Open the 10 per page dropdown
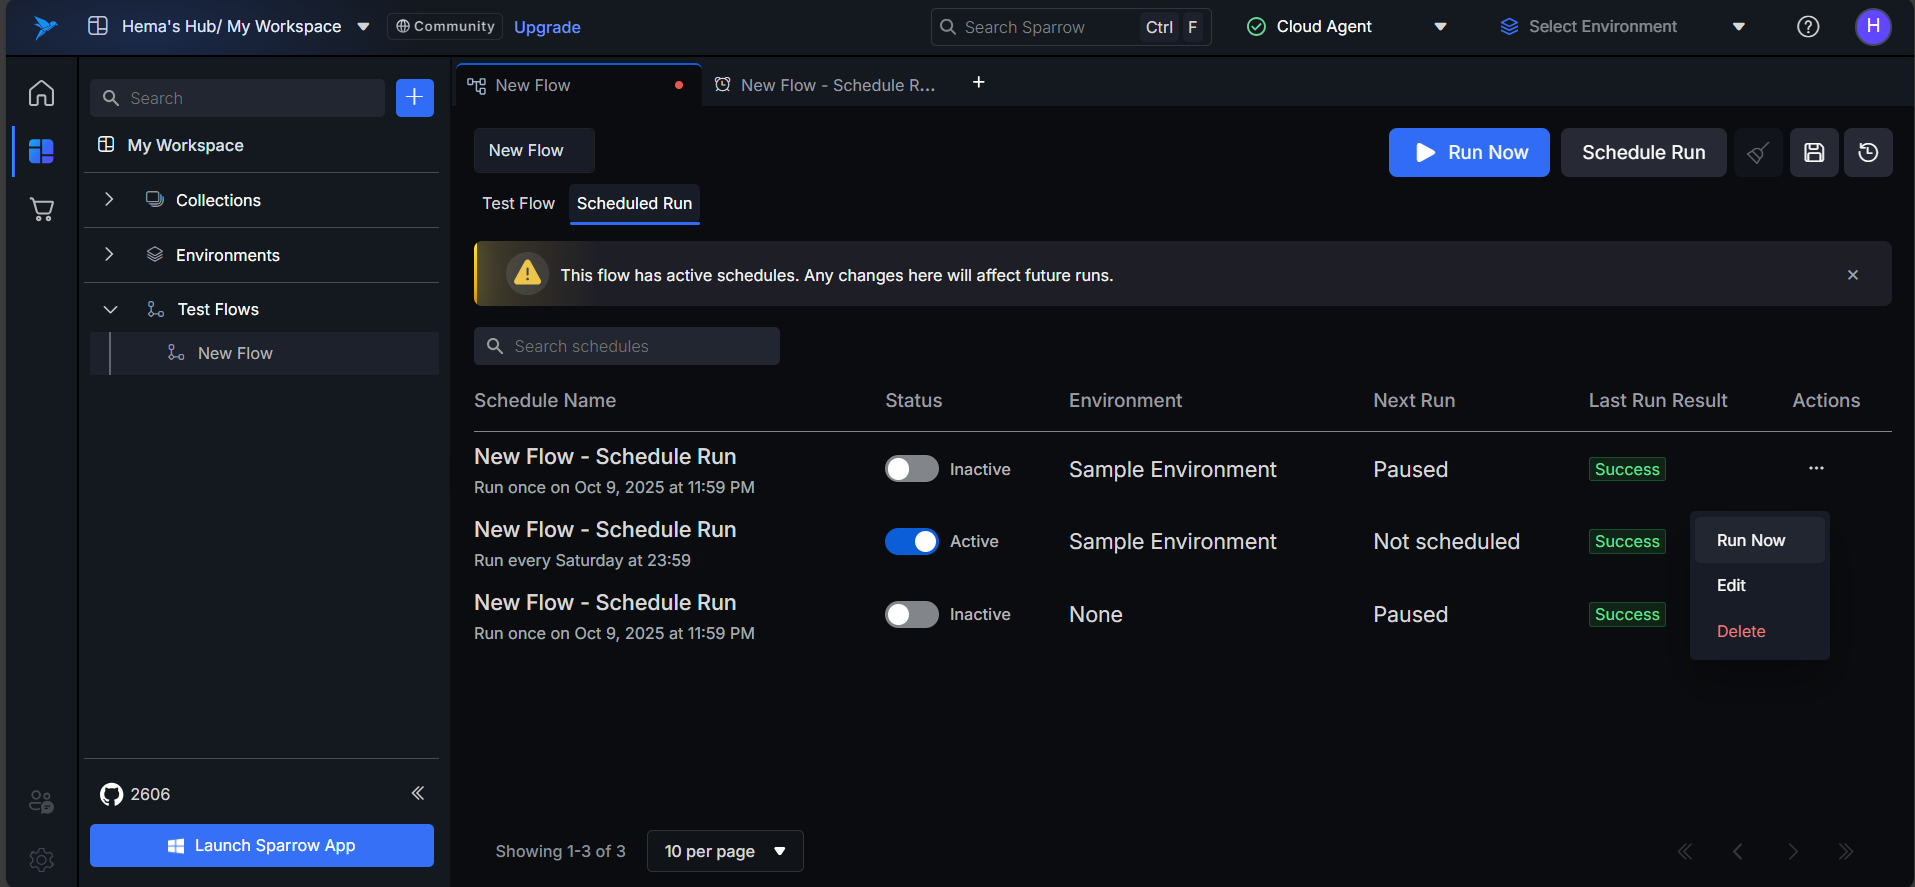The image size is (1915, 887). [725, 851]
